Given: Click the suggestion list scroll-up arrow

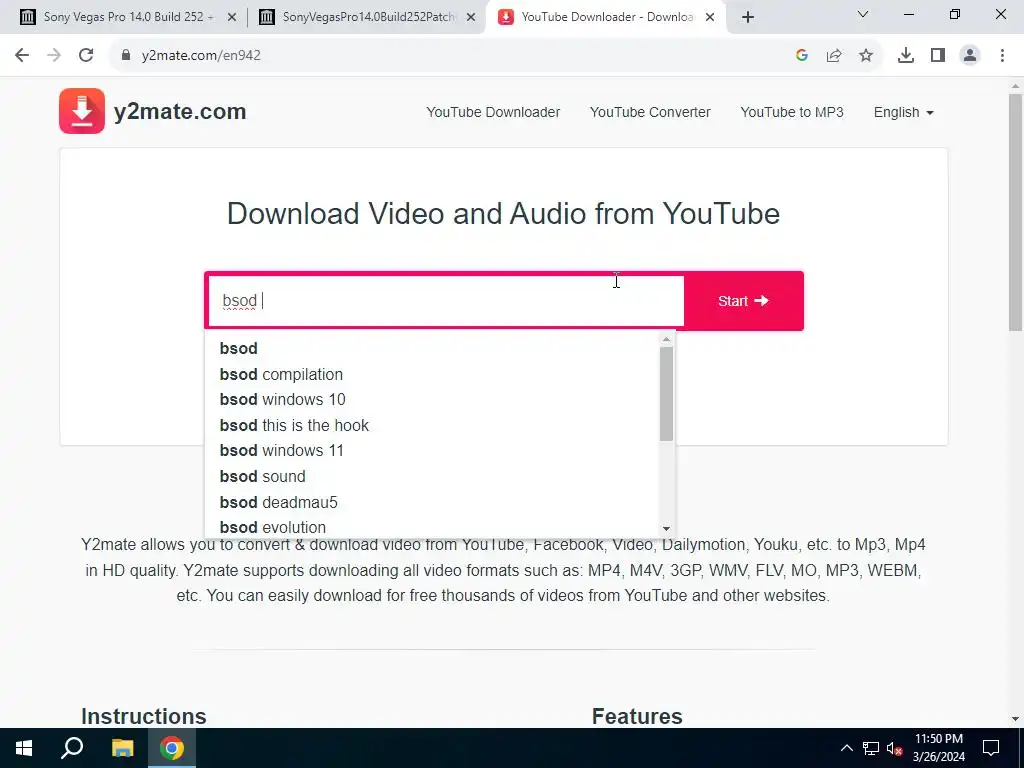Looking at the screenshot, I should [666, 339].
